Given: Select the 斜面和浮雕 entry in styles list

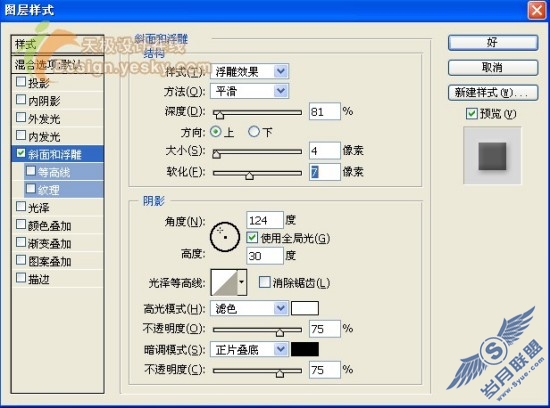Looking at the screenshot, I should pos(58,154).
